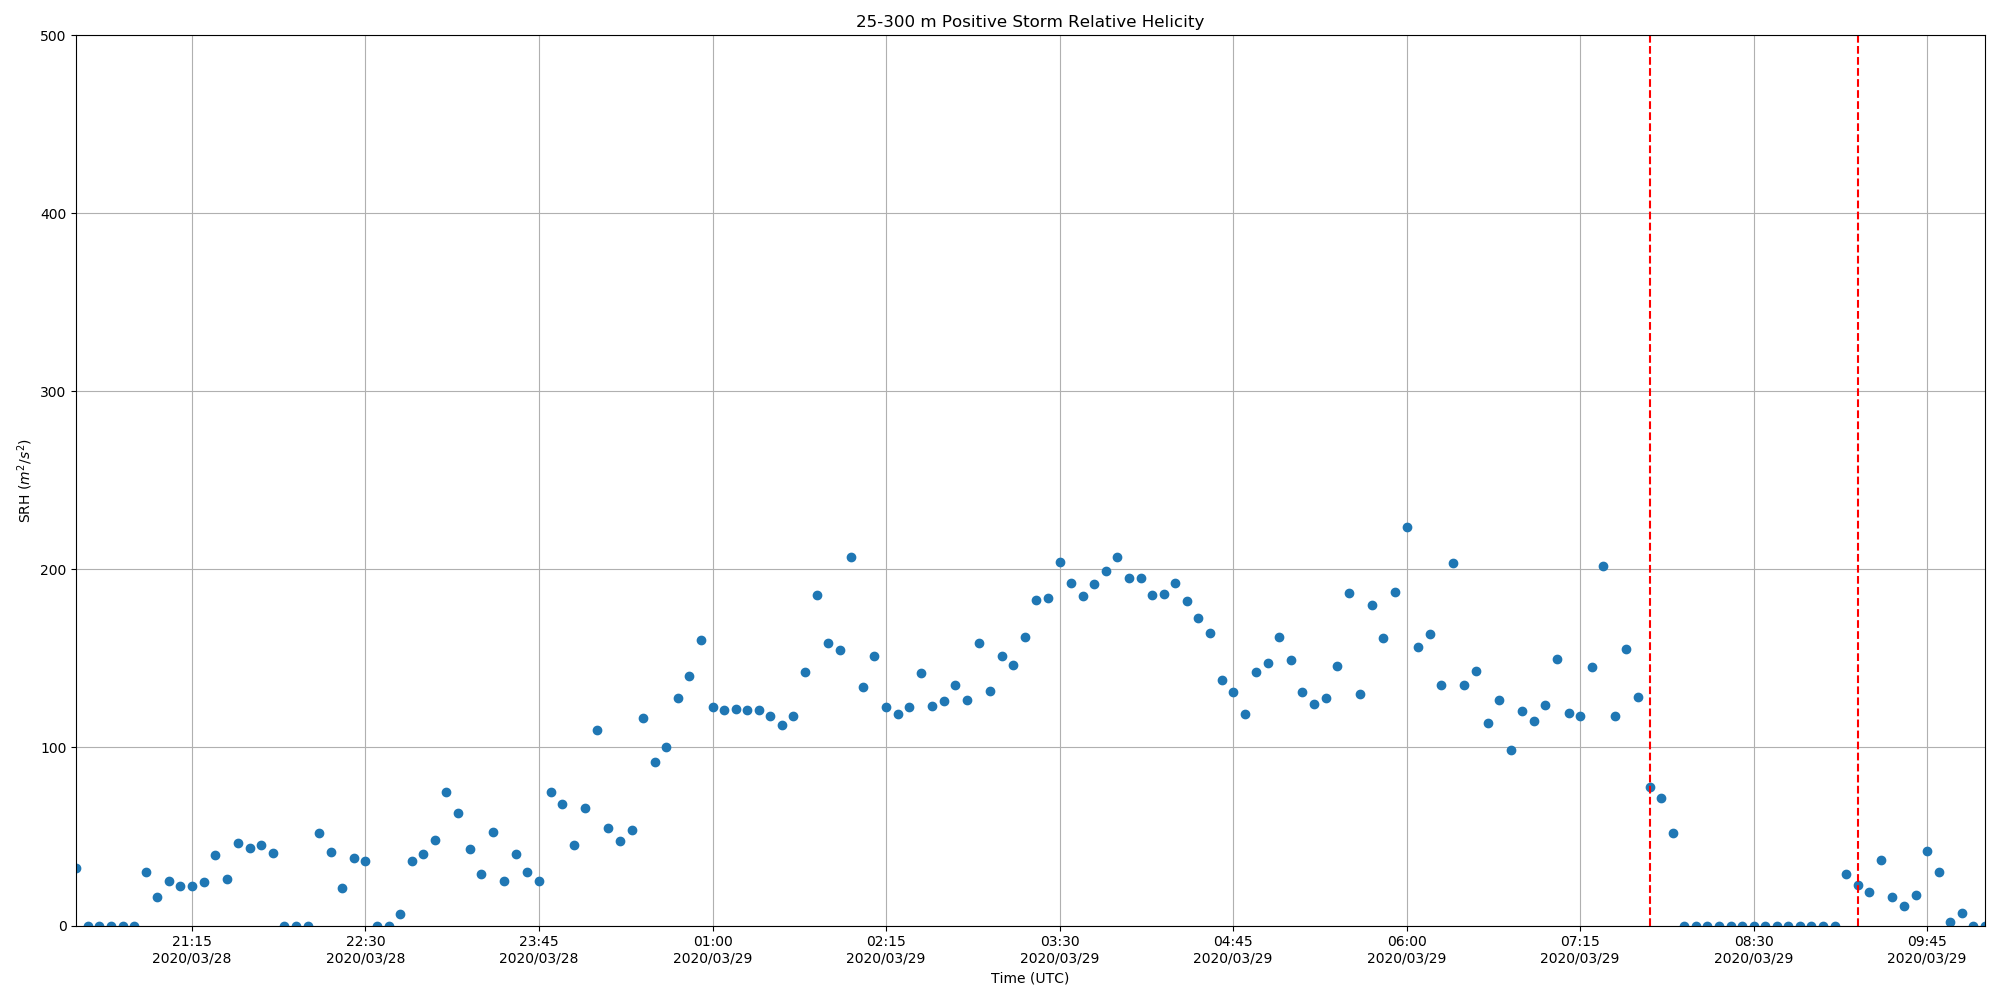Select the y-axis tick label '300'
The width and height of the screenshot is (2000, 1000).
[x=53, y=392]
